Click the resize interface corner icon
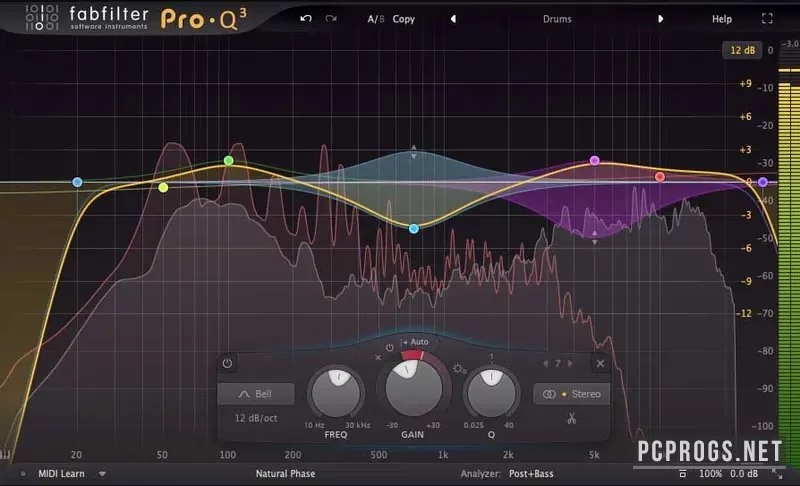The image size is (800, 486). (x=777, y=474)
